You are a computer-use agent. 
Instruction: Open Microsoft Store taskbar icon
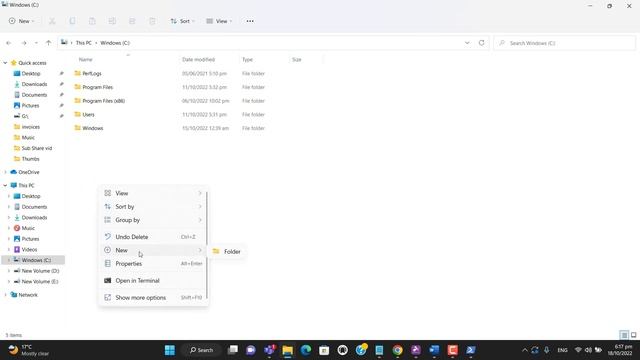pyautogui.click(x=324, y=350)
